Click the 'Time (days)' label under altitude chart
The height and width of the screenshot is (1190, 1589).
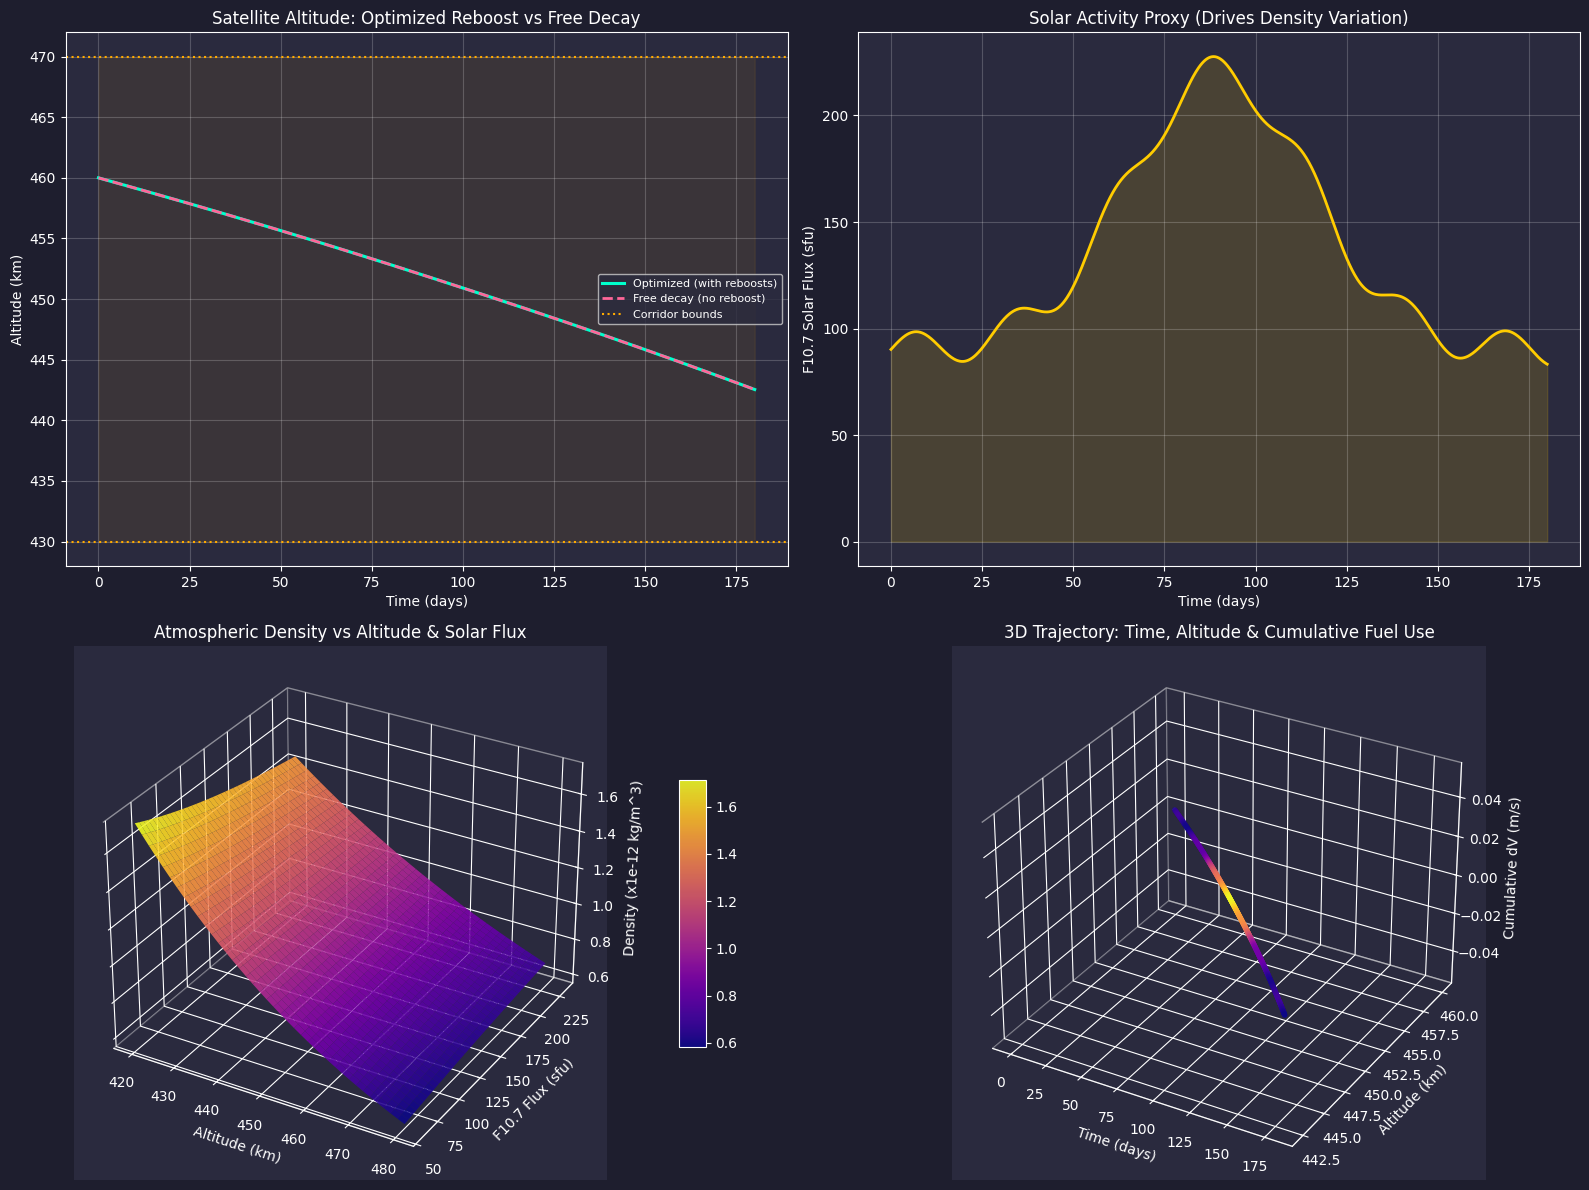427,601
